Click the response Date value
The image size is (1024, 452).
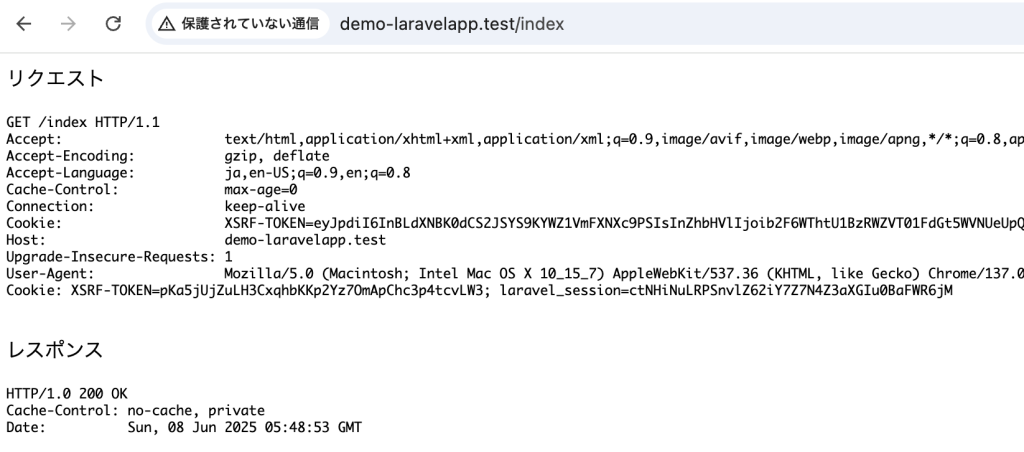245,428
